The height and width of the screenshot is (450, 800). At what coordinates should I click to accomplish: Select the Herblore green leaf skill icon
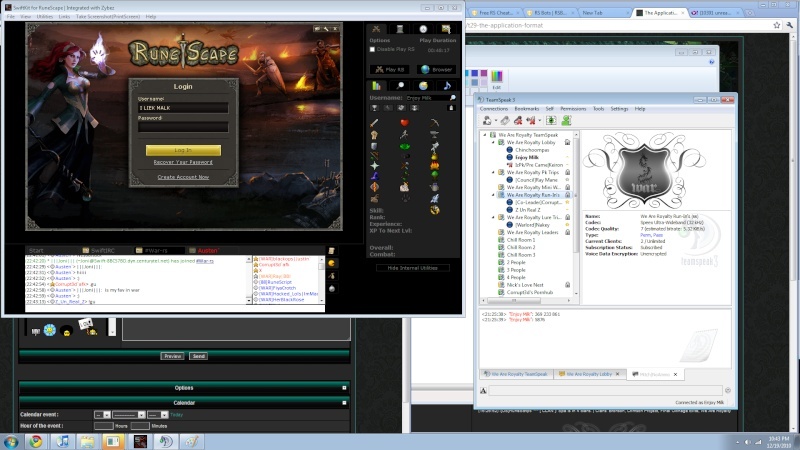click(404, 146)
